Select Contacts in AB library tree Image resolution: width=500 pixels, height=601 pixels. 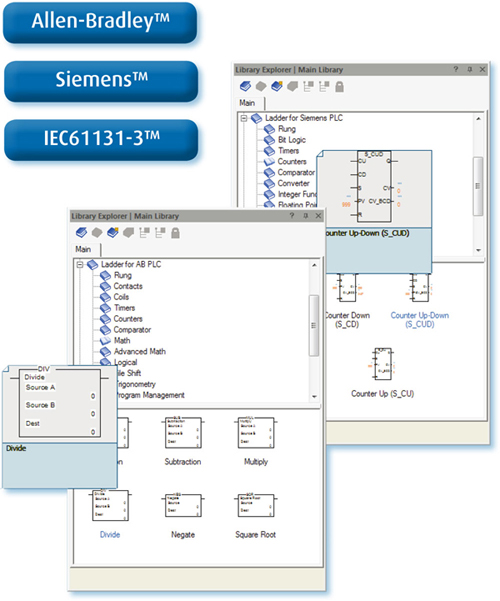(x=128, y=286)
